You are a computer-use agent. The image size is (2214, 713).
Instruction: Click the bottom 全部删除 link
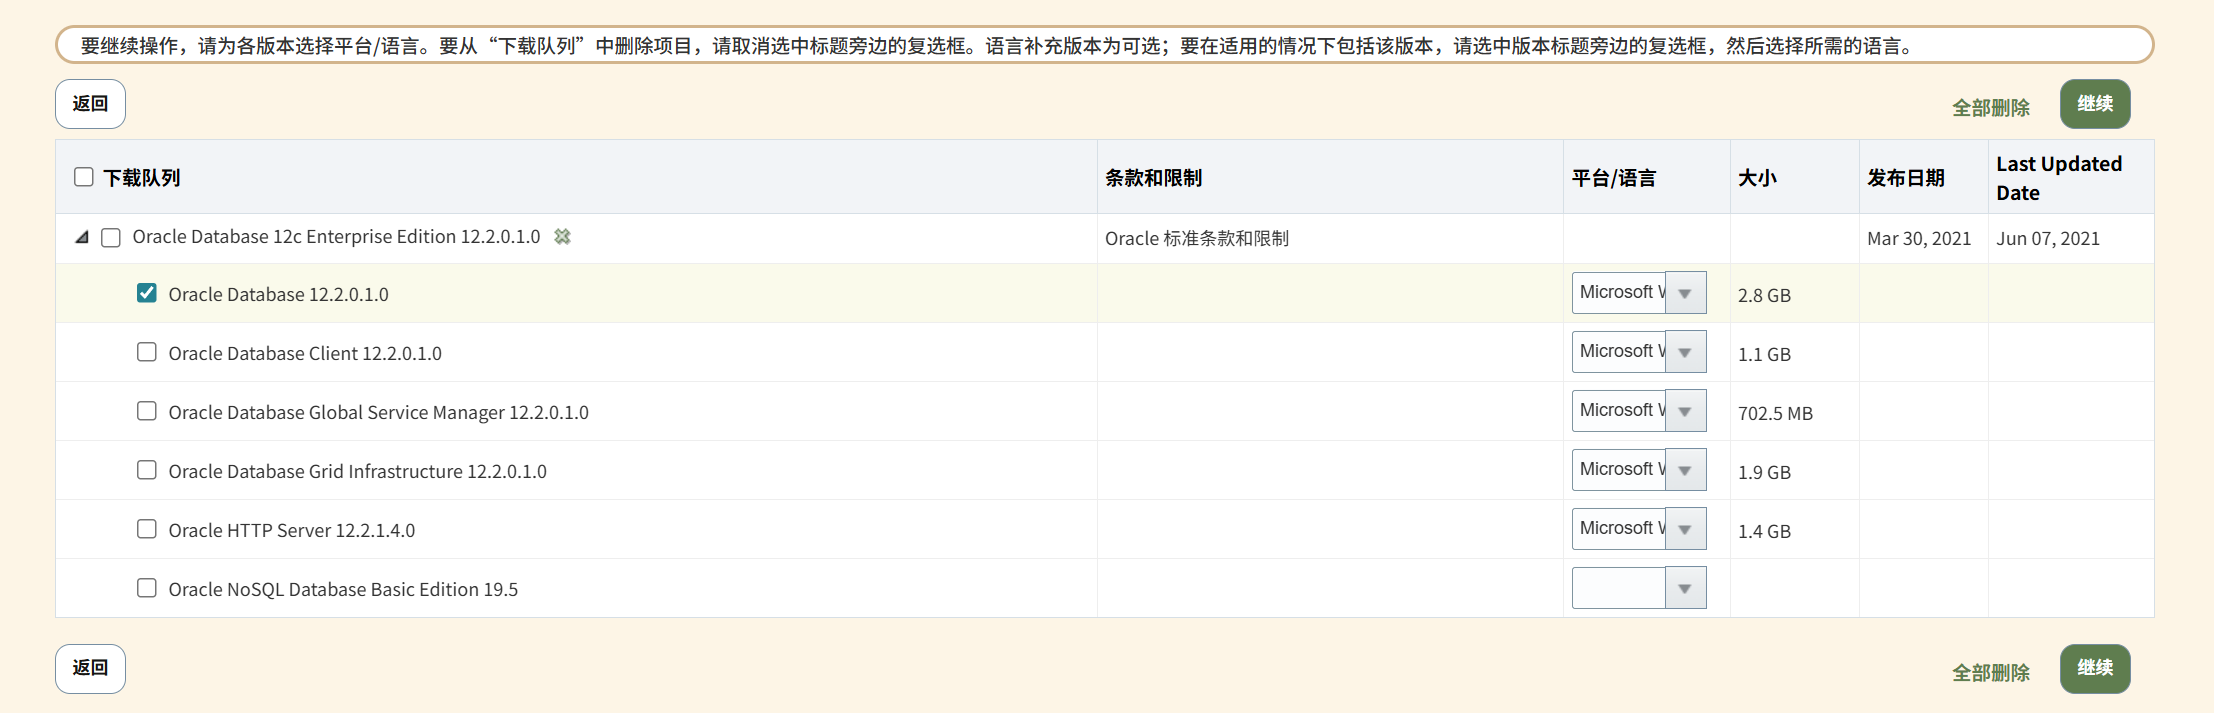point(1991,673)
